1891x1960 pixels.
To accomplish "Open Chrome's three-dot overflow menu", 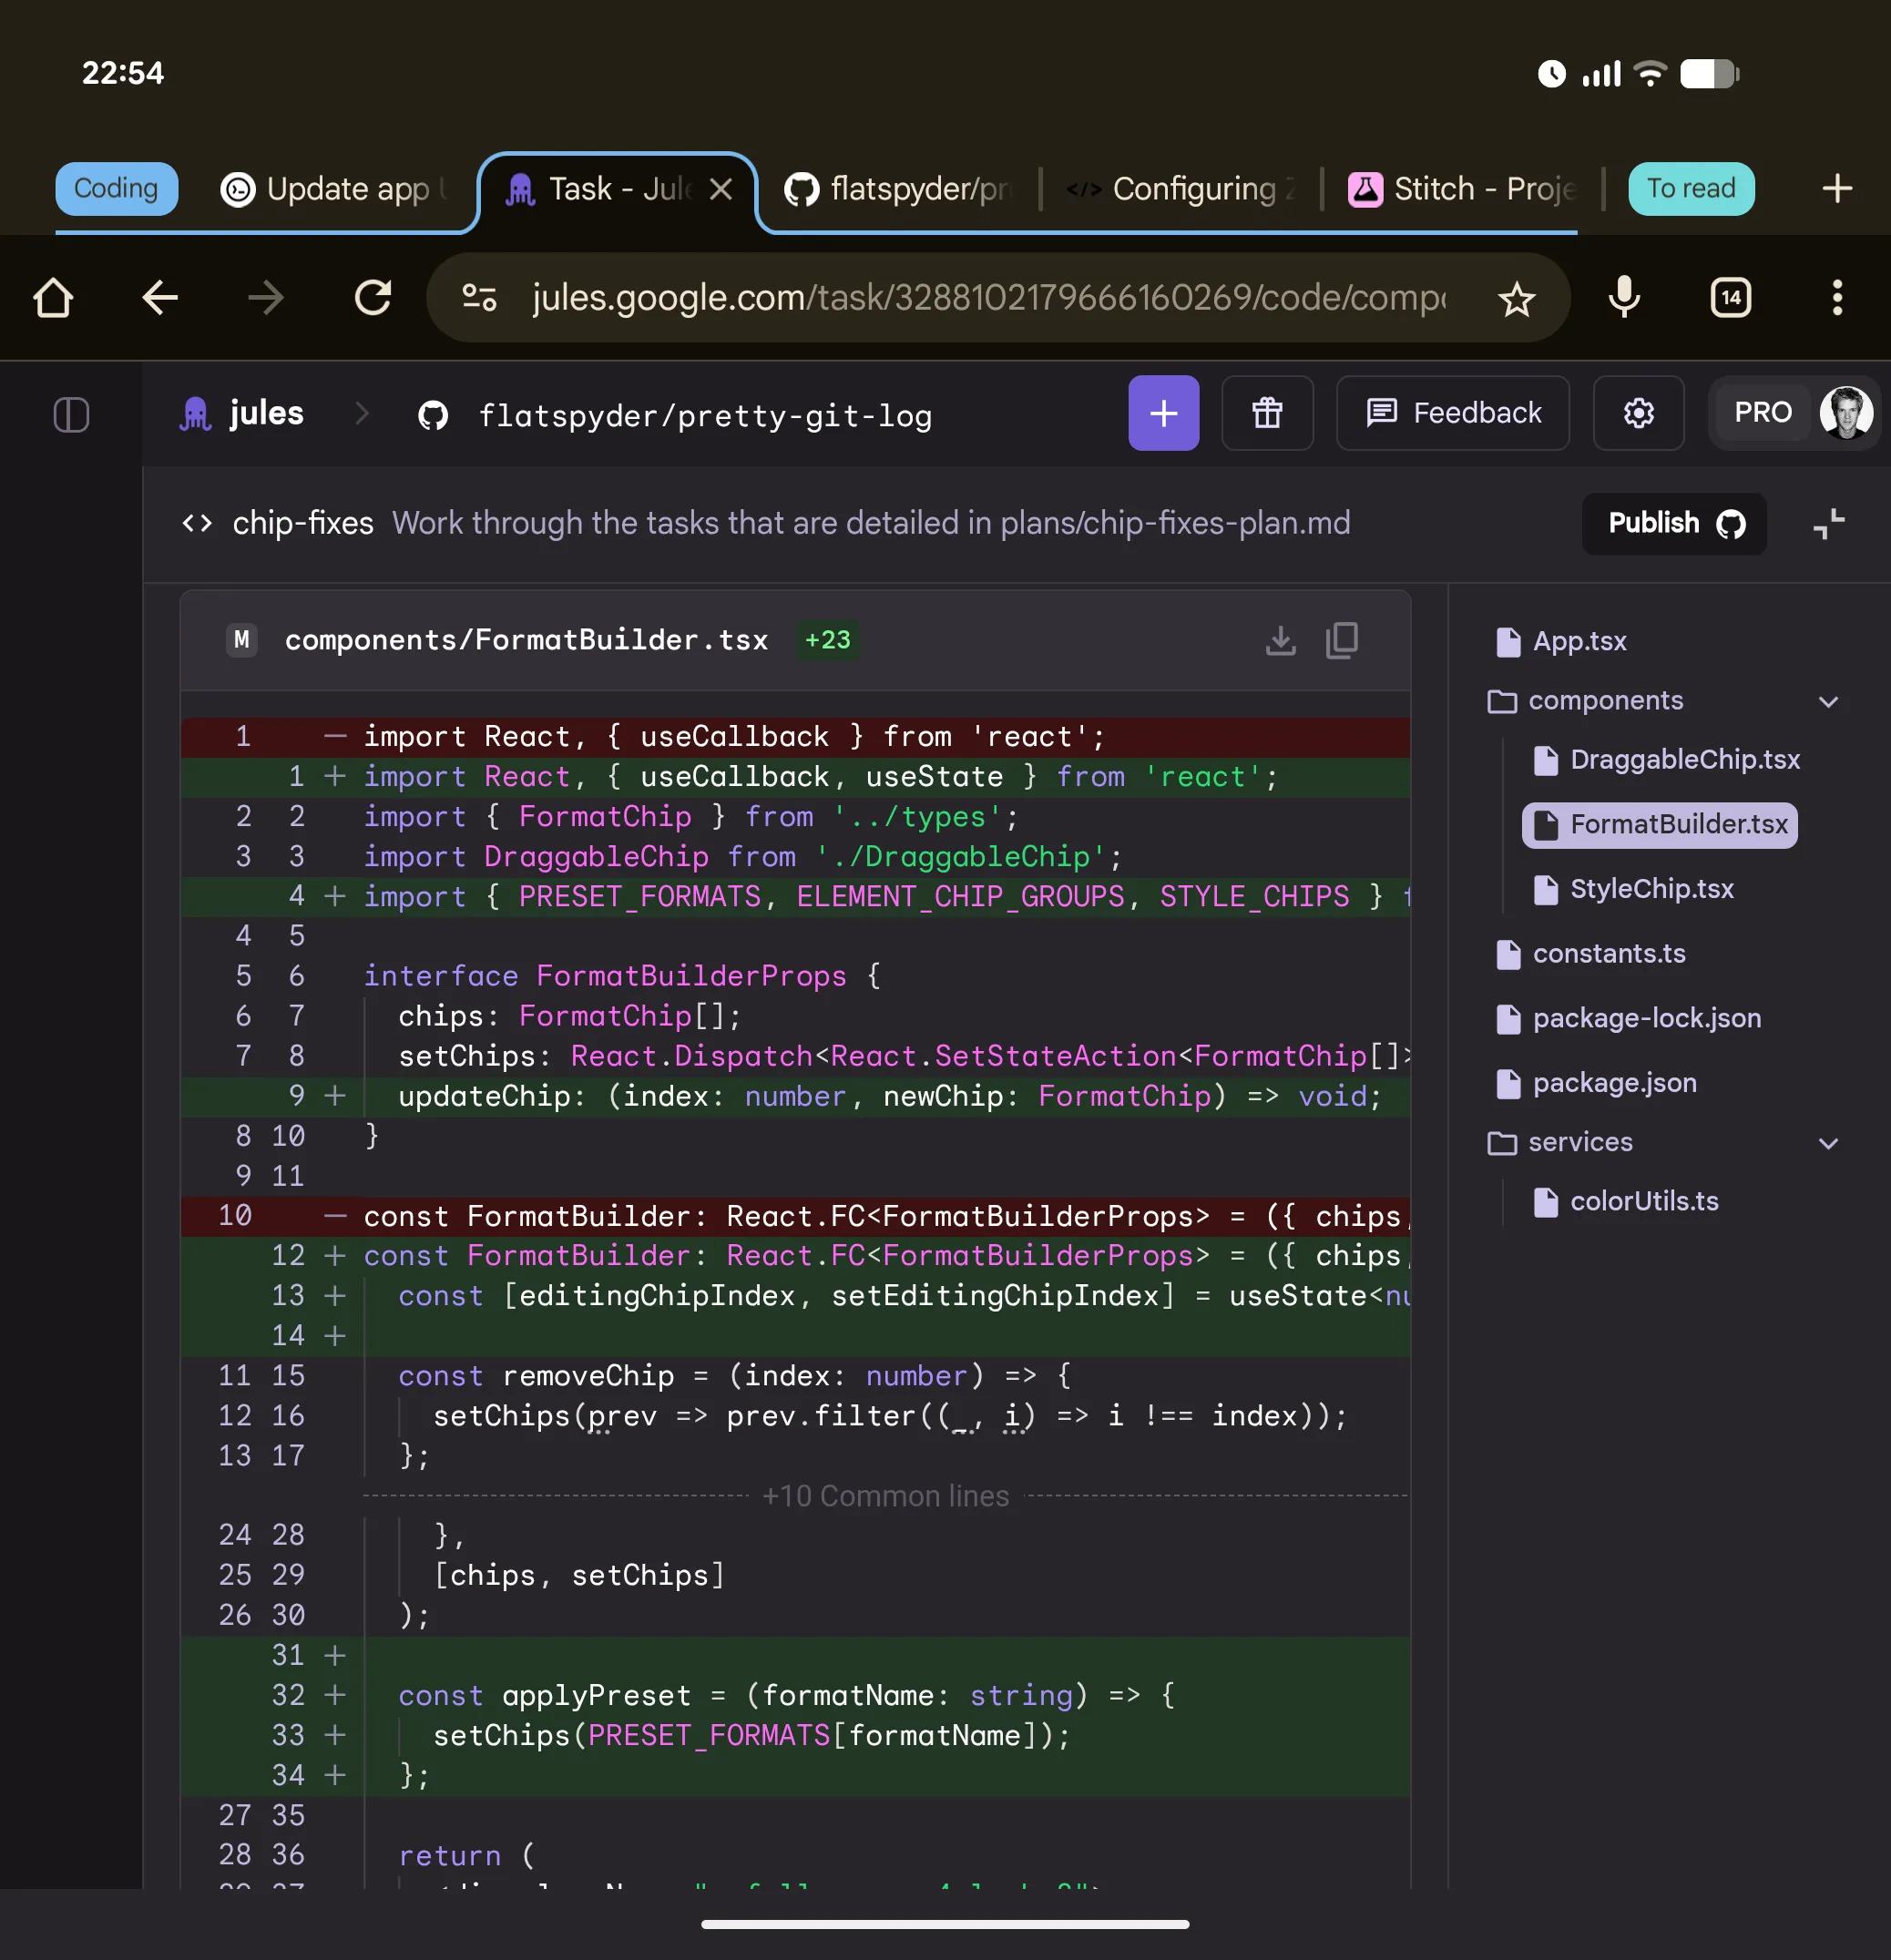I will click(x=1837, y=297).
